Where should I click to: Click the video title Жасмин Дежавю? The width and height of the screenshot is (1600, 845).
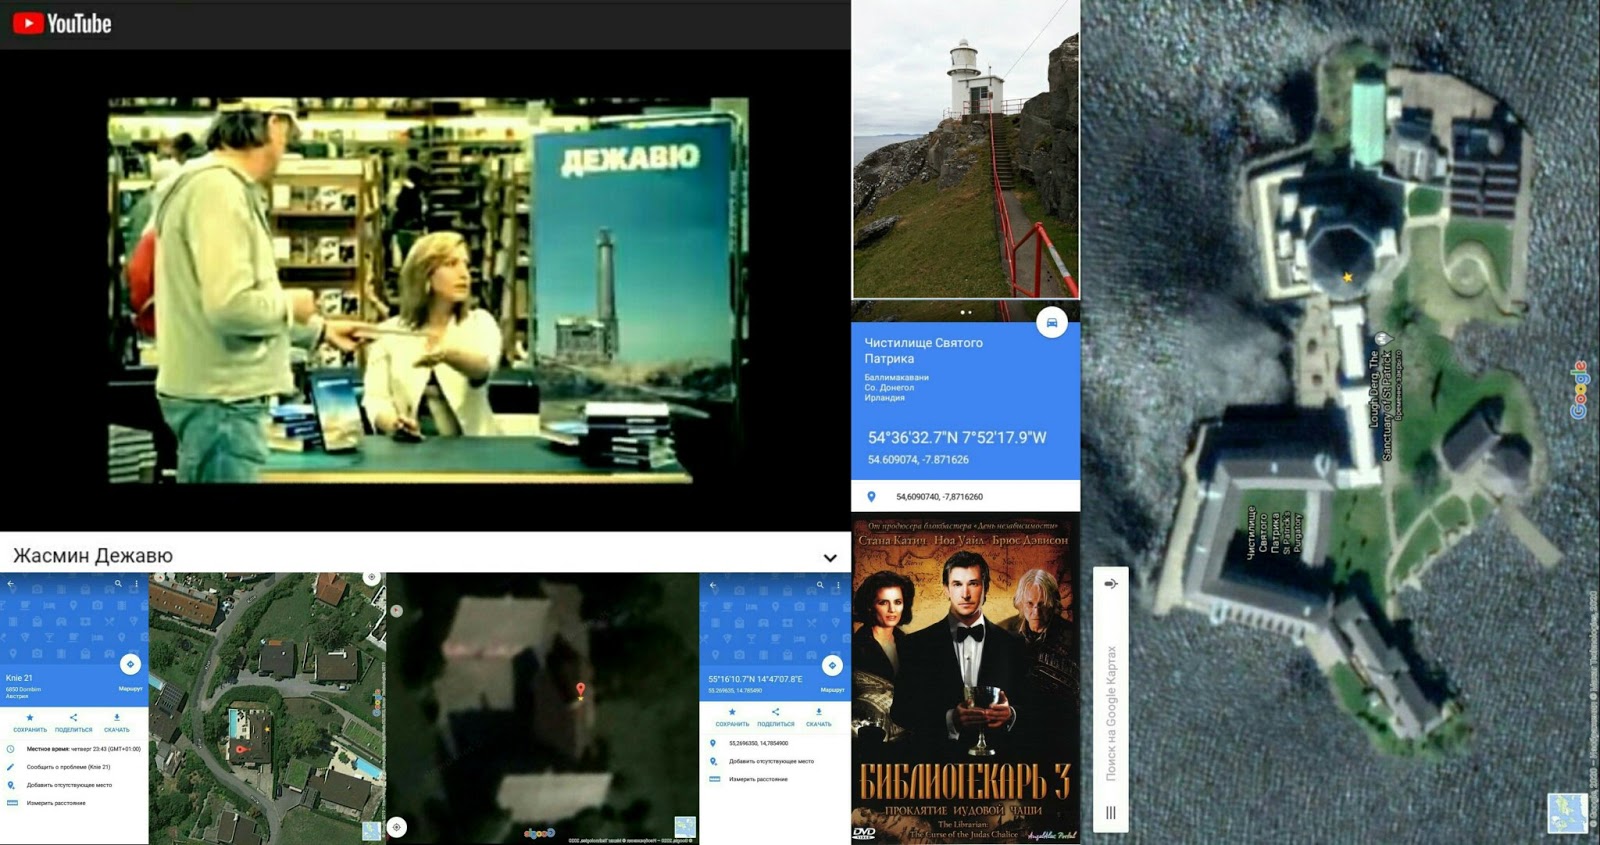point(93,555)
